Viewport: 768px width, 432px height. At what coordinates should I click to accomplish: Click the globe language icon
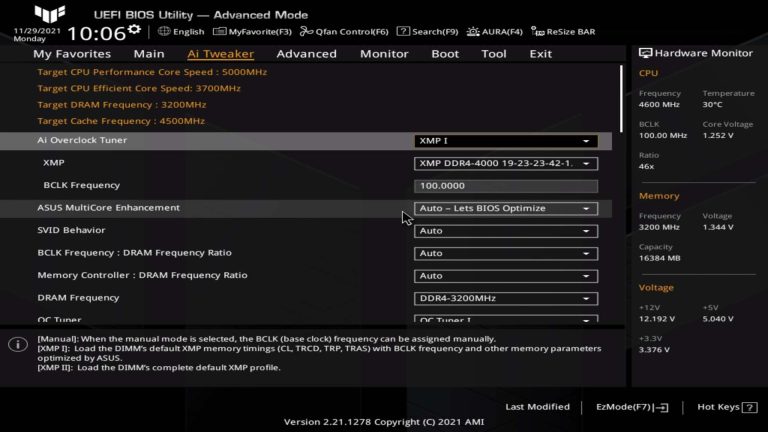tap(164, 31)
